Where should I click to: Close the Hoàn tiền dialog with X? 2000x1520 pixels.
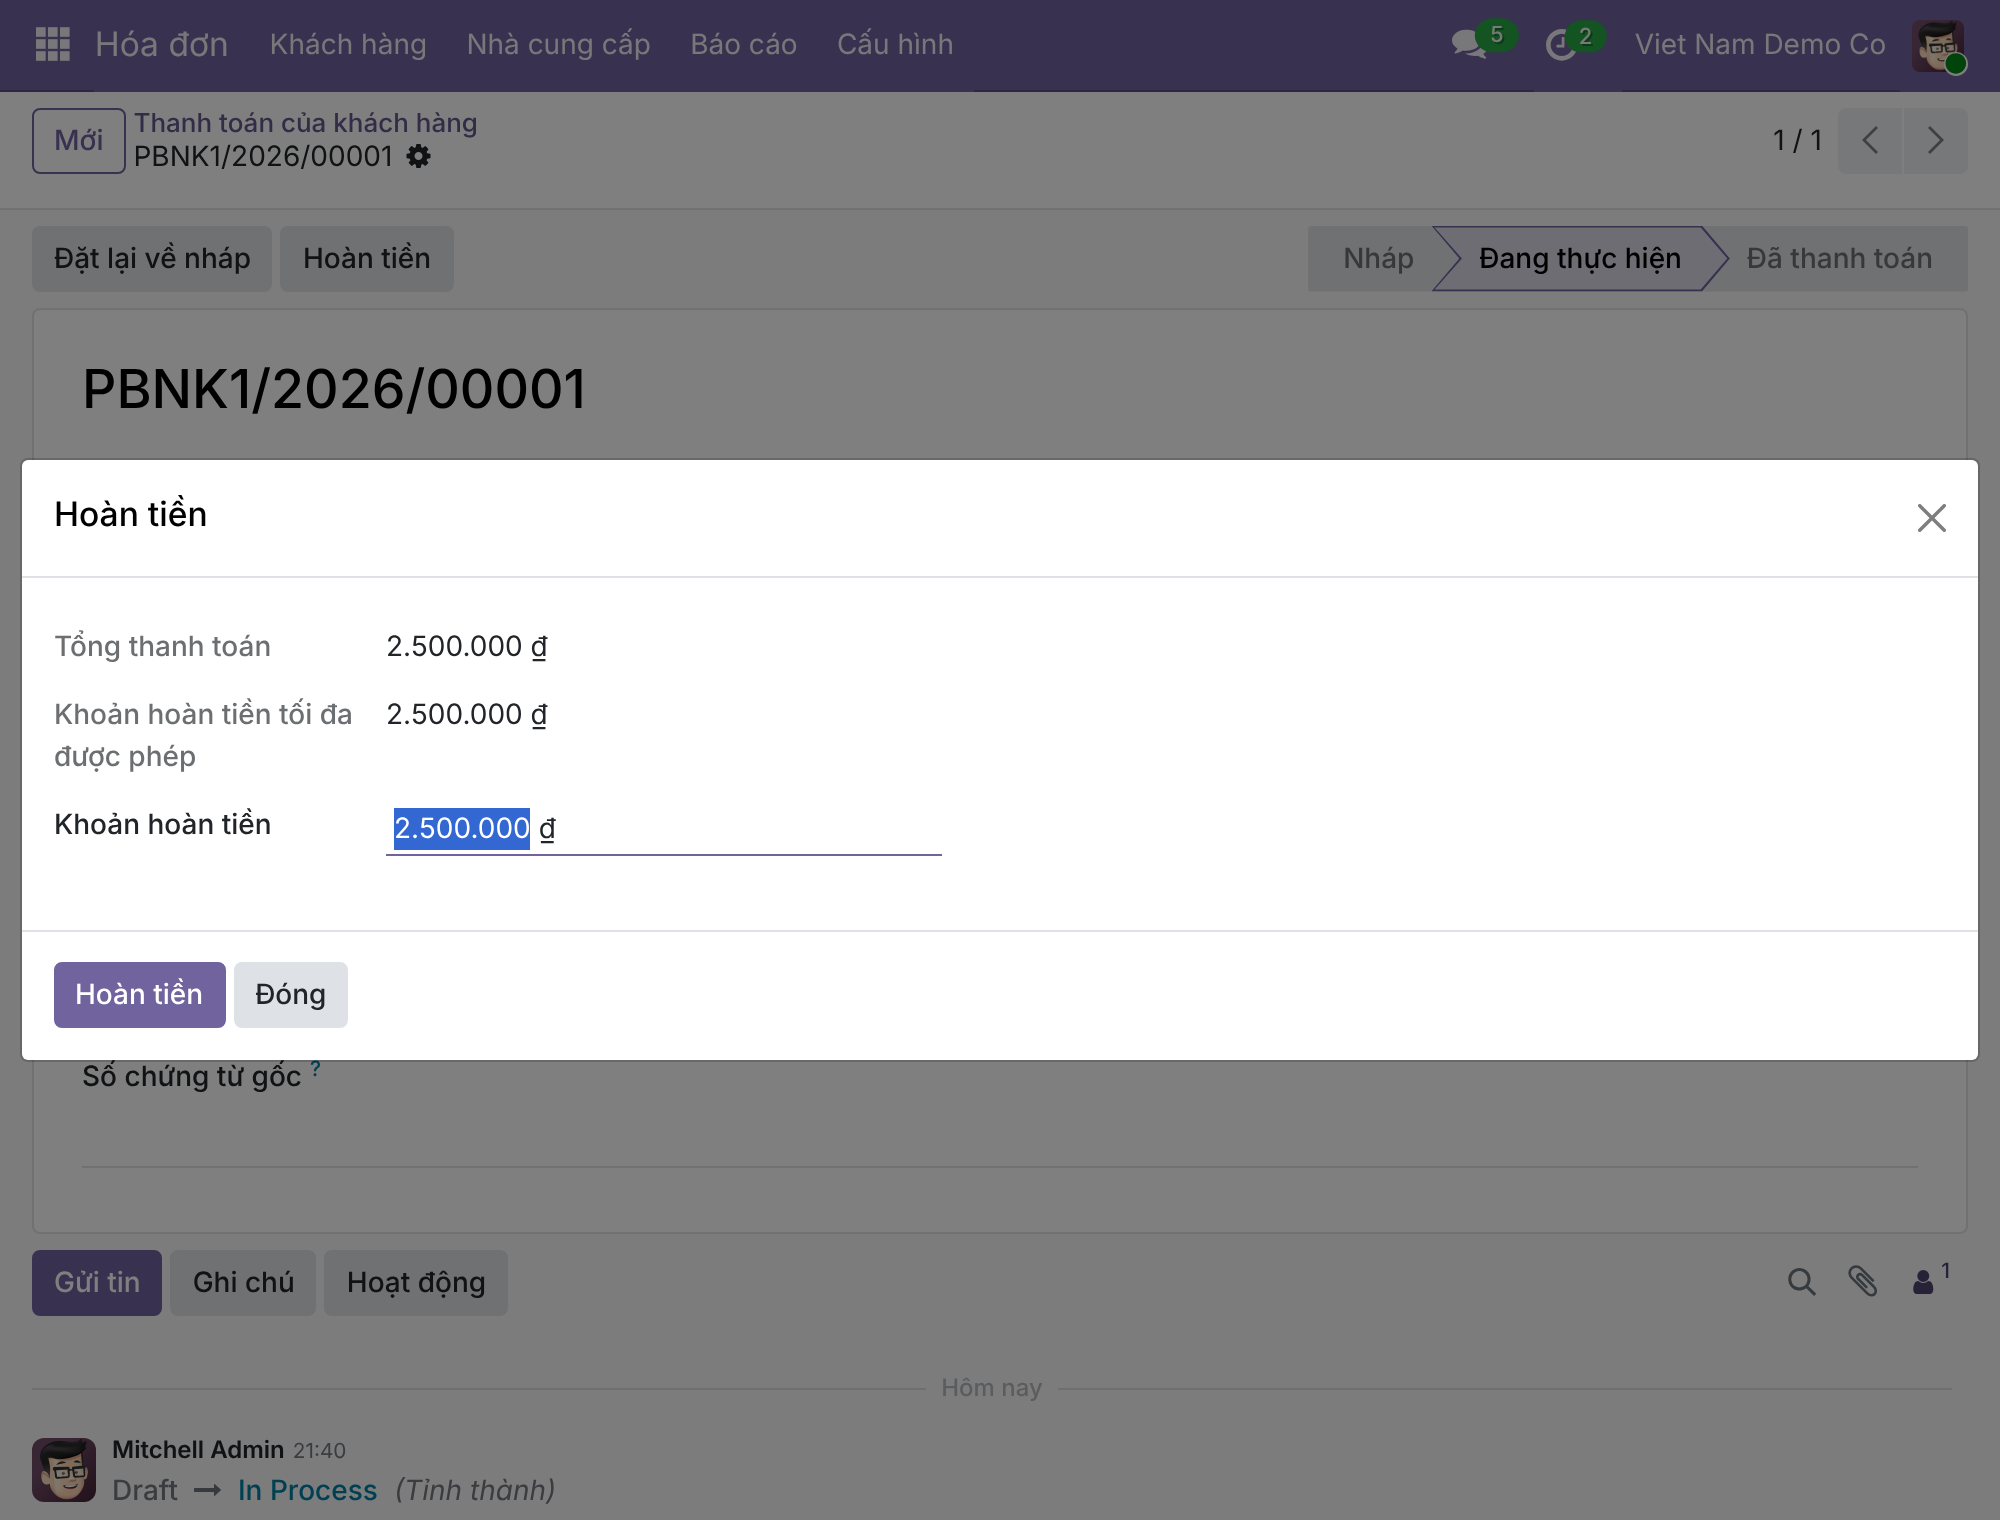(x=1931, y=517)
